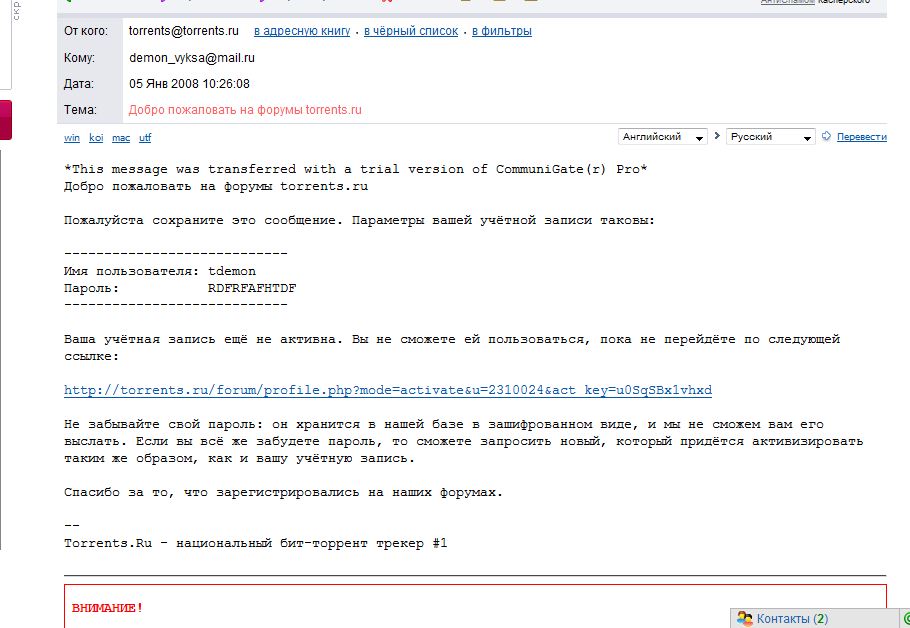The height and width of the screenshot is (628, 910).
Task: Switch encoding to utf
Action: coord(145,138)
